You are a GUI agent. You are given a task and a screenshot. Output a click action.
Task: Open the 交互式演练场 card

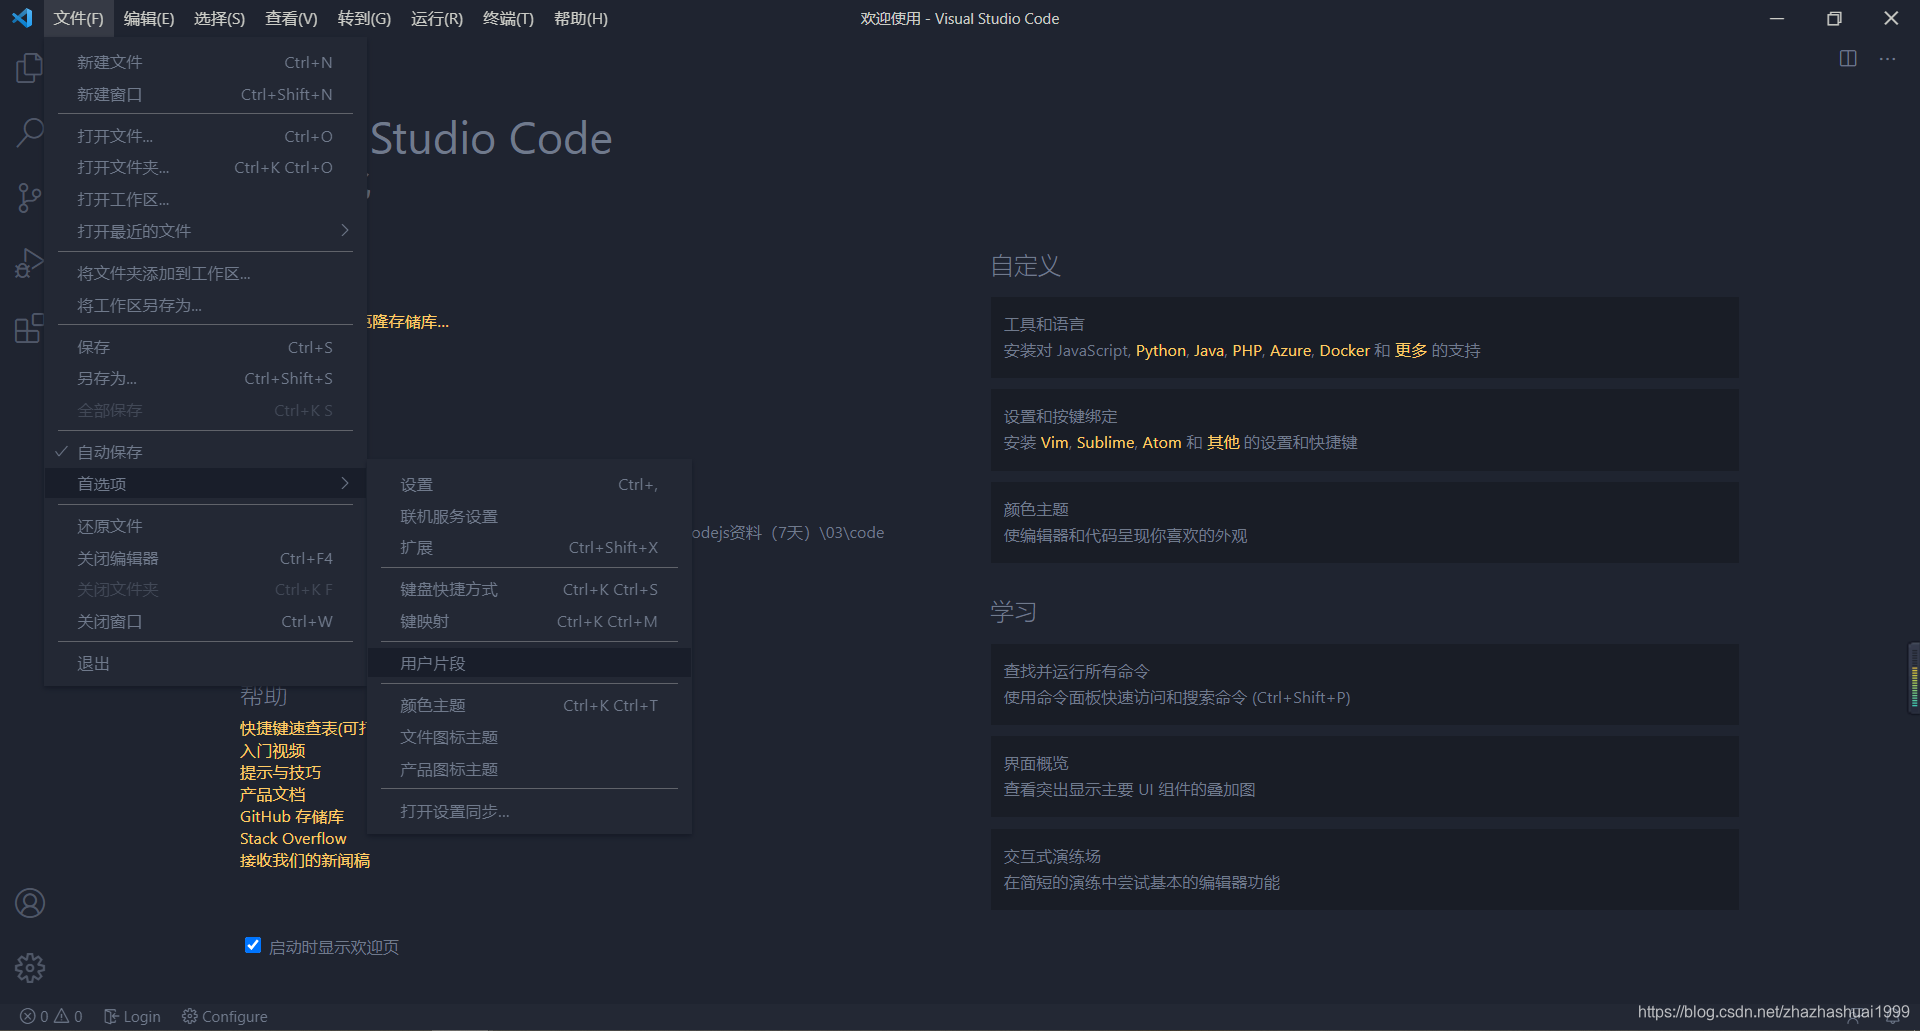pyautogui.click(x=1364, y=869)
